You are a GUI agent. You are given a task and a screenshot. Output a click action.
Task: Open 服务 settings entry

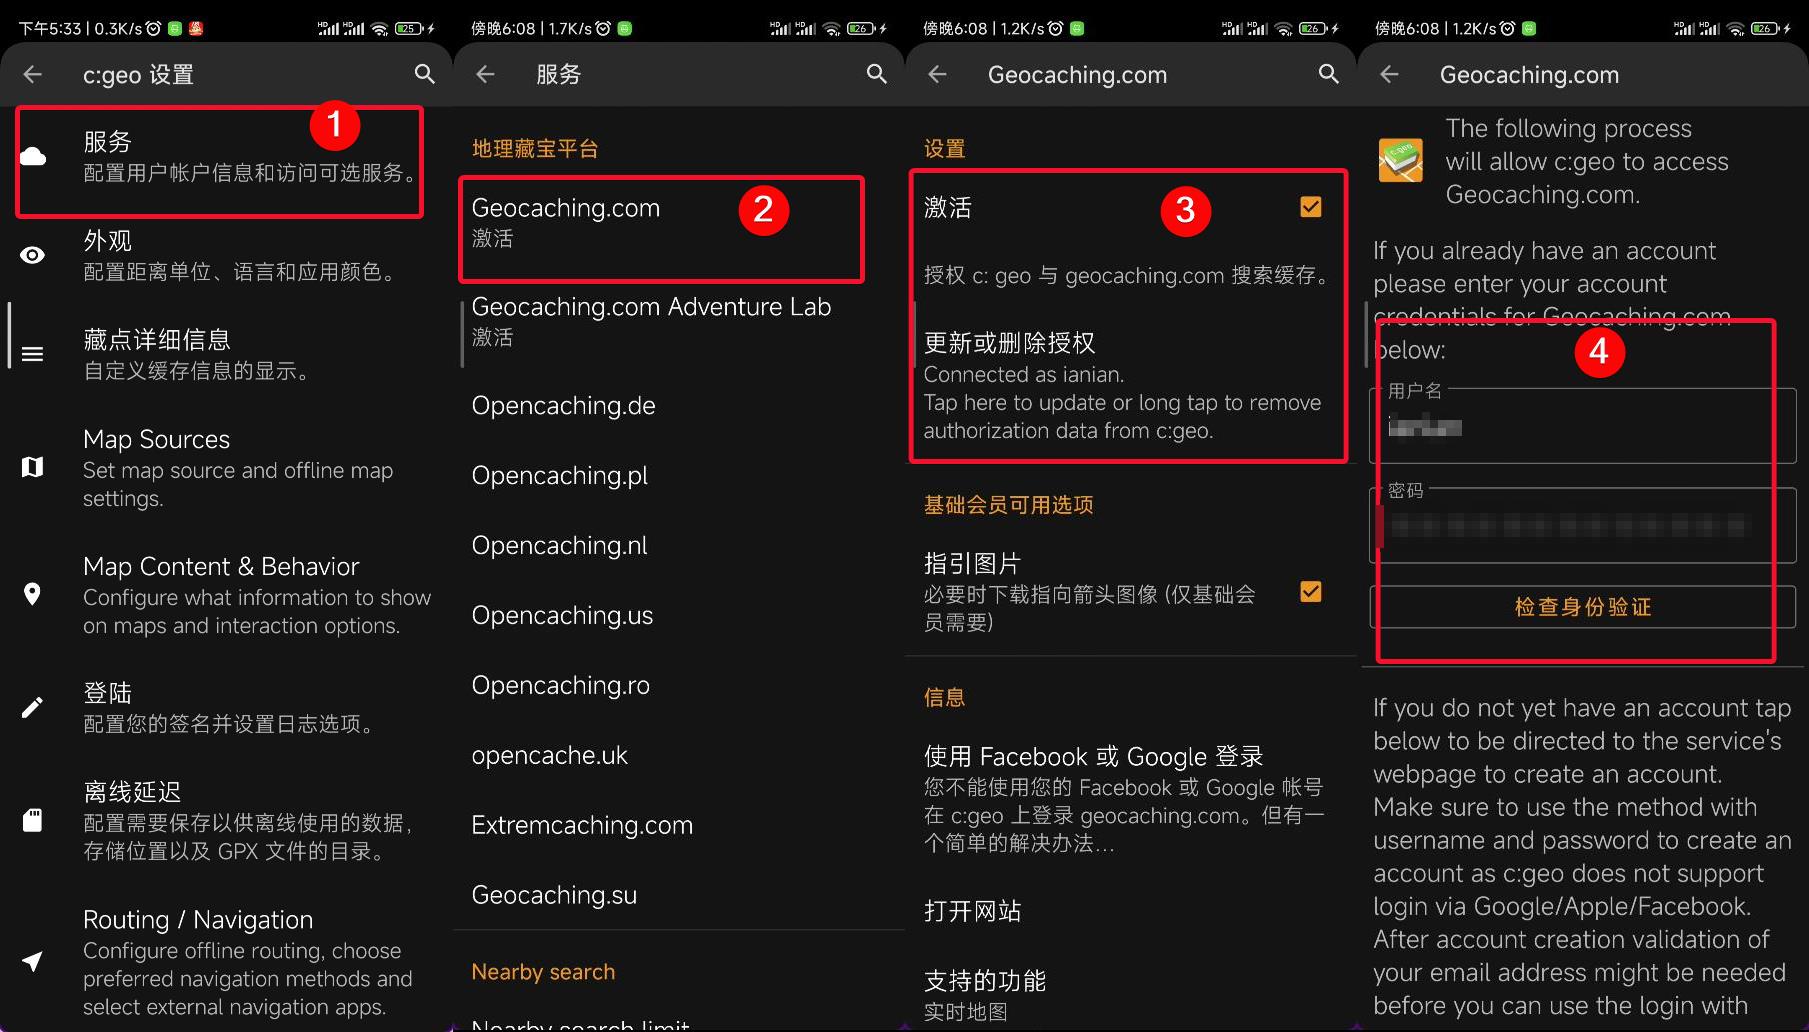point(226,156)
